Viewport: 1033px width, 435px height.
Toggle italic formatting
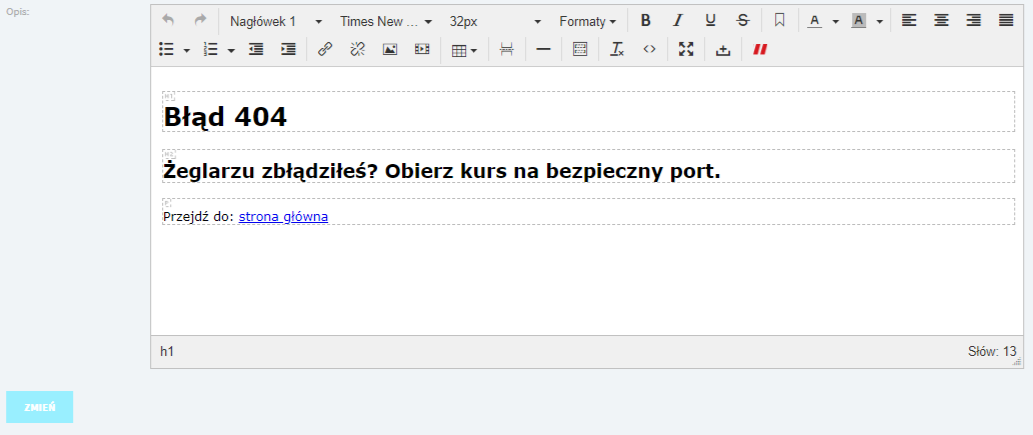(x=678, y=20)
